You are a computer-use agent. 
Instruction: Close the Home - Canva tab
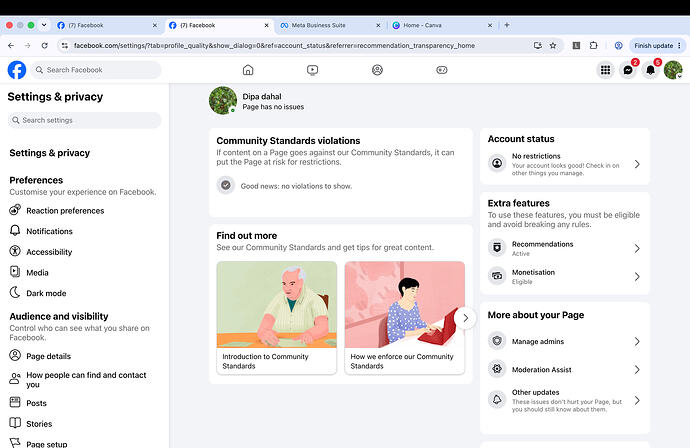490,26
